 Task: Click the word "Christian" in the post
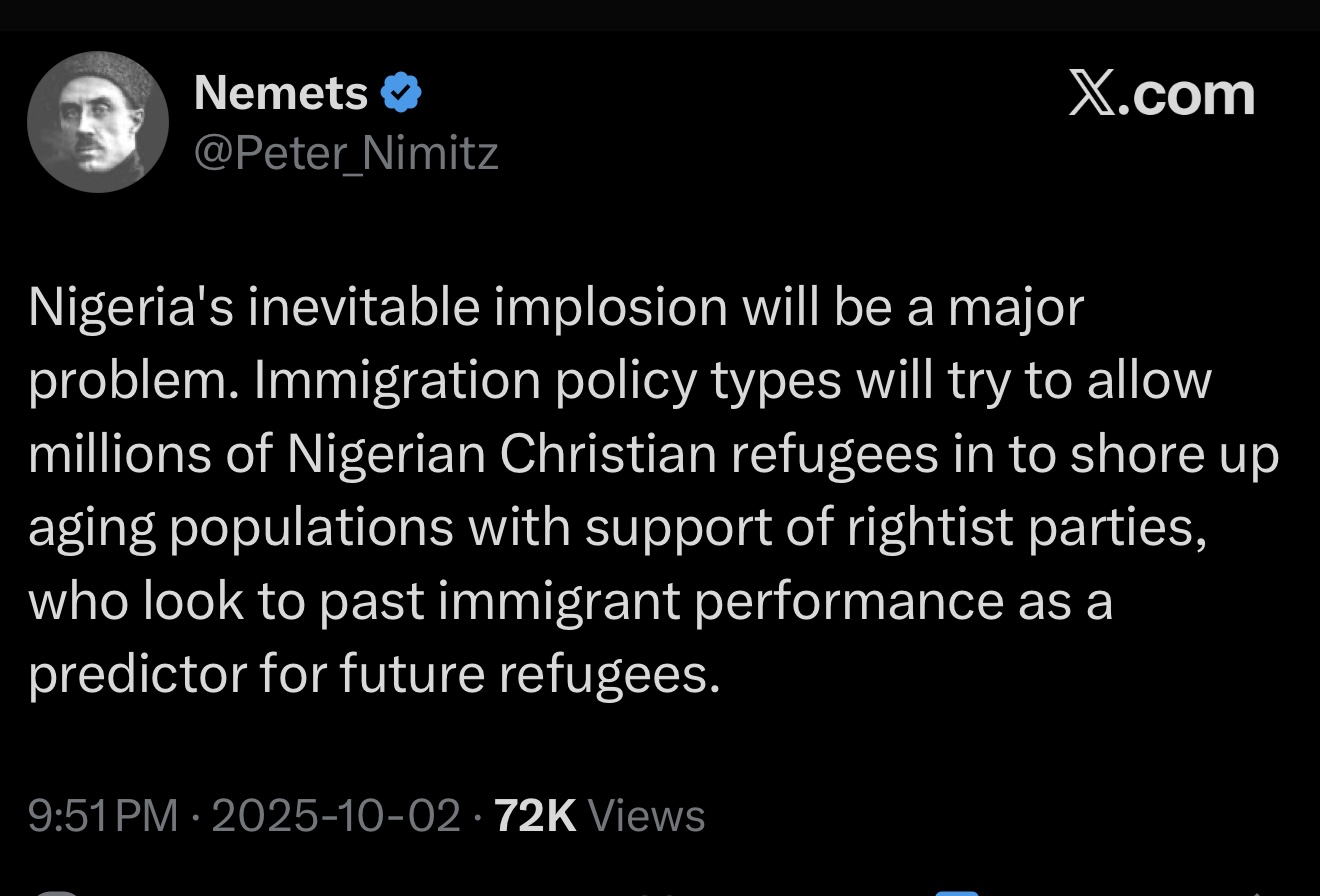click(x=608, y=453)
